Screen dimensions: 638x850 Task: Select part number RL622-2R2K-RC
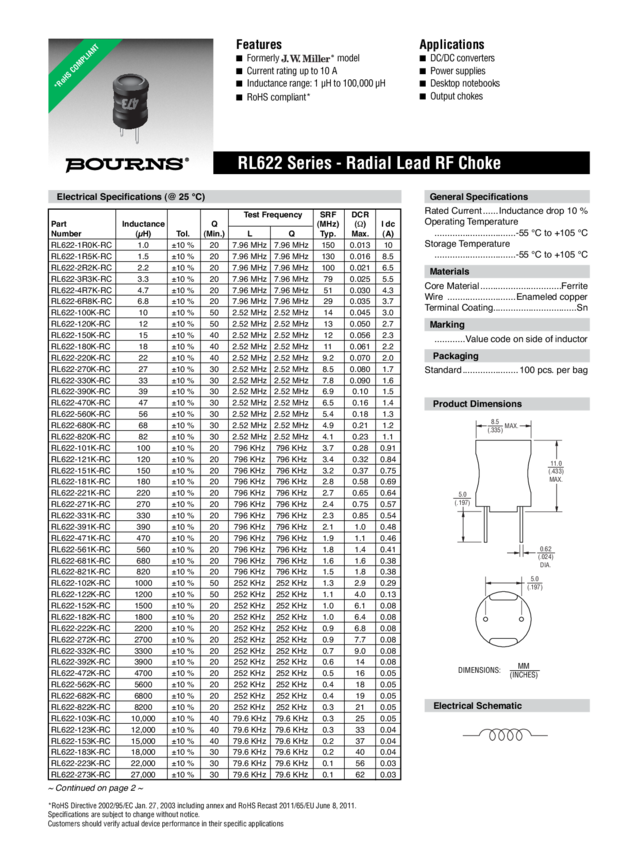click(81, 268)
